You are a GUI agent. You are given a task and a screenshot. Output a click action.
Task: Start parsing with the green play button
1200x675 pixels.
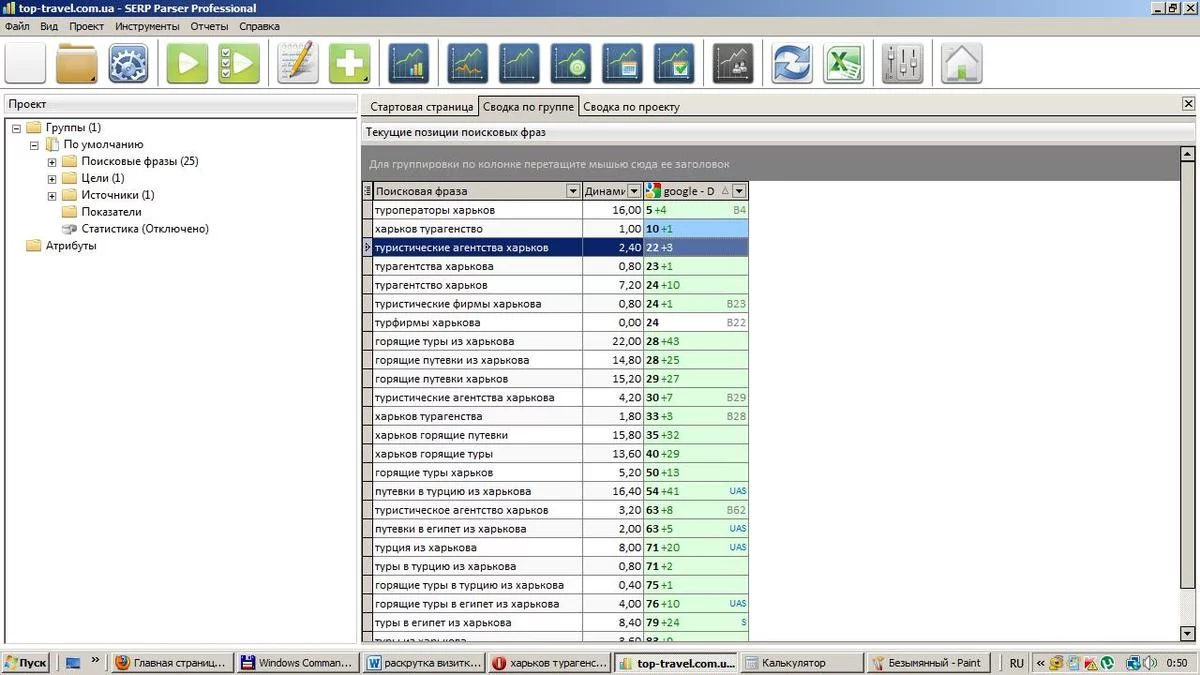(x=187, y=64)
